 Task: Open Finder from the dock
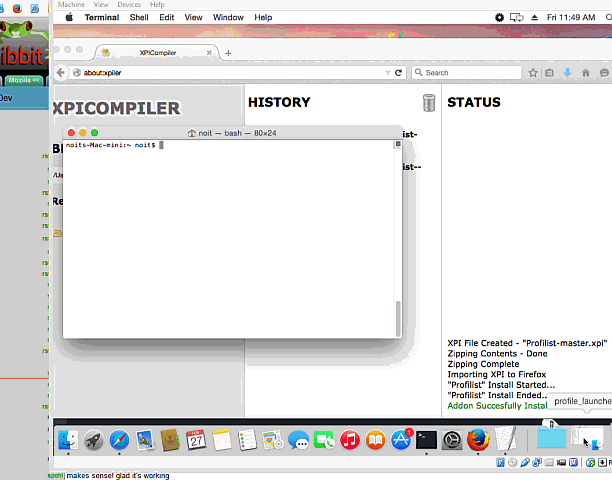(68, 440)
